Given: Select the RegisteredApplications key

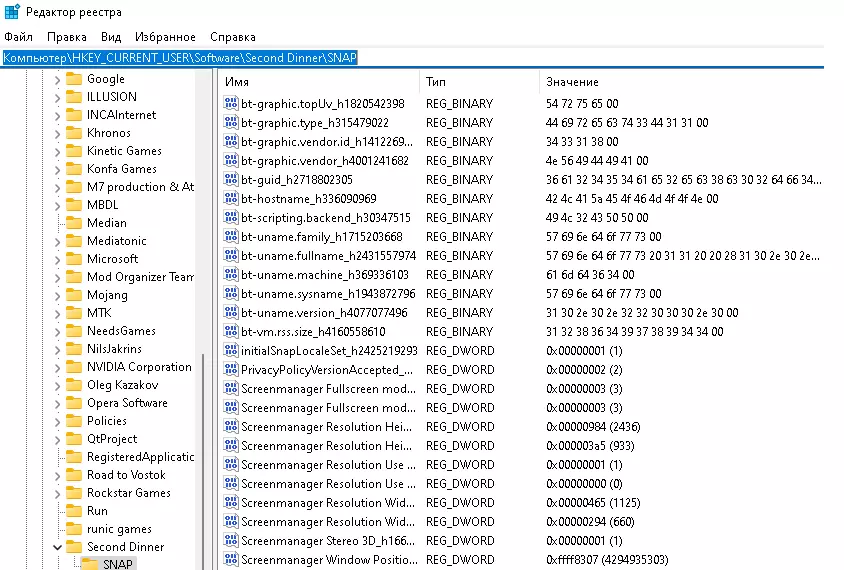Looking at the screenshot, I should pyautogui.click(x=140, y=457).
